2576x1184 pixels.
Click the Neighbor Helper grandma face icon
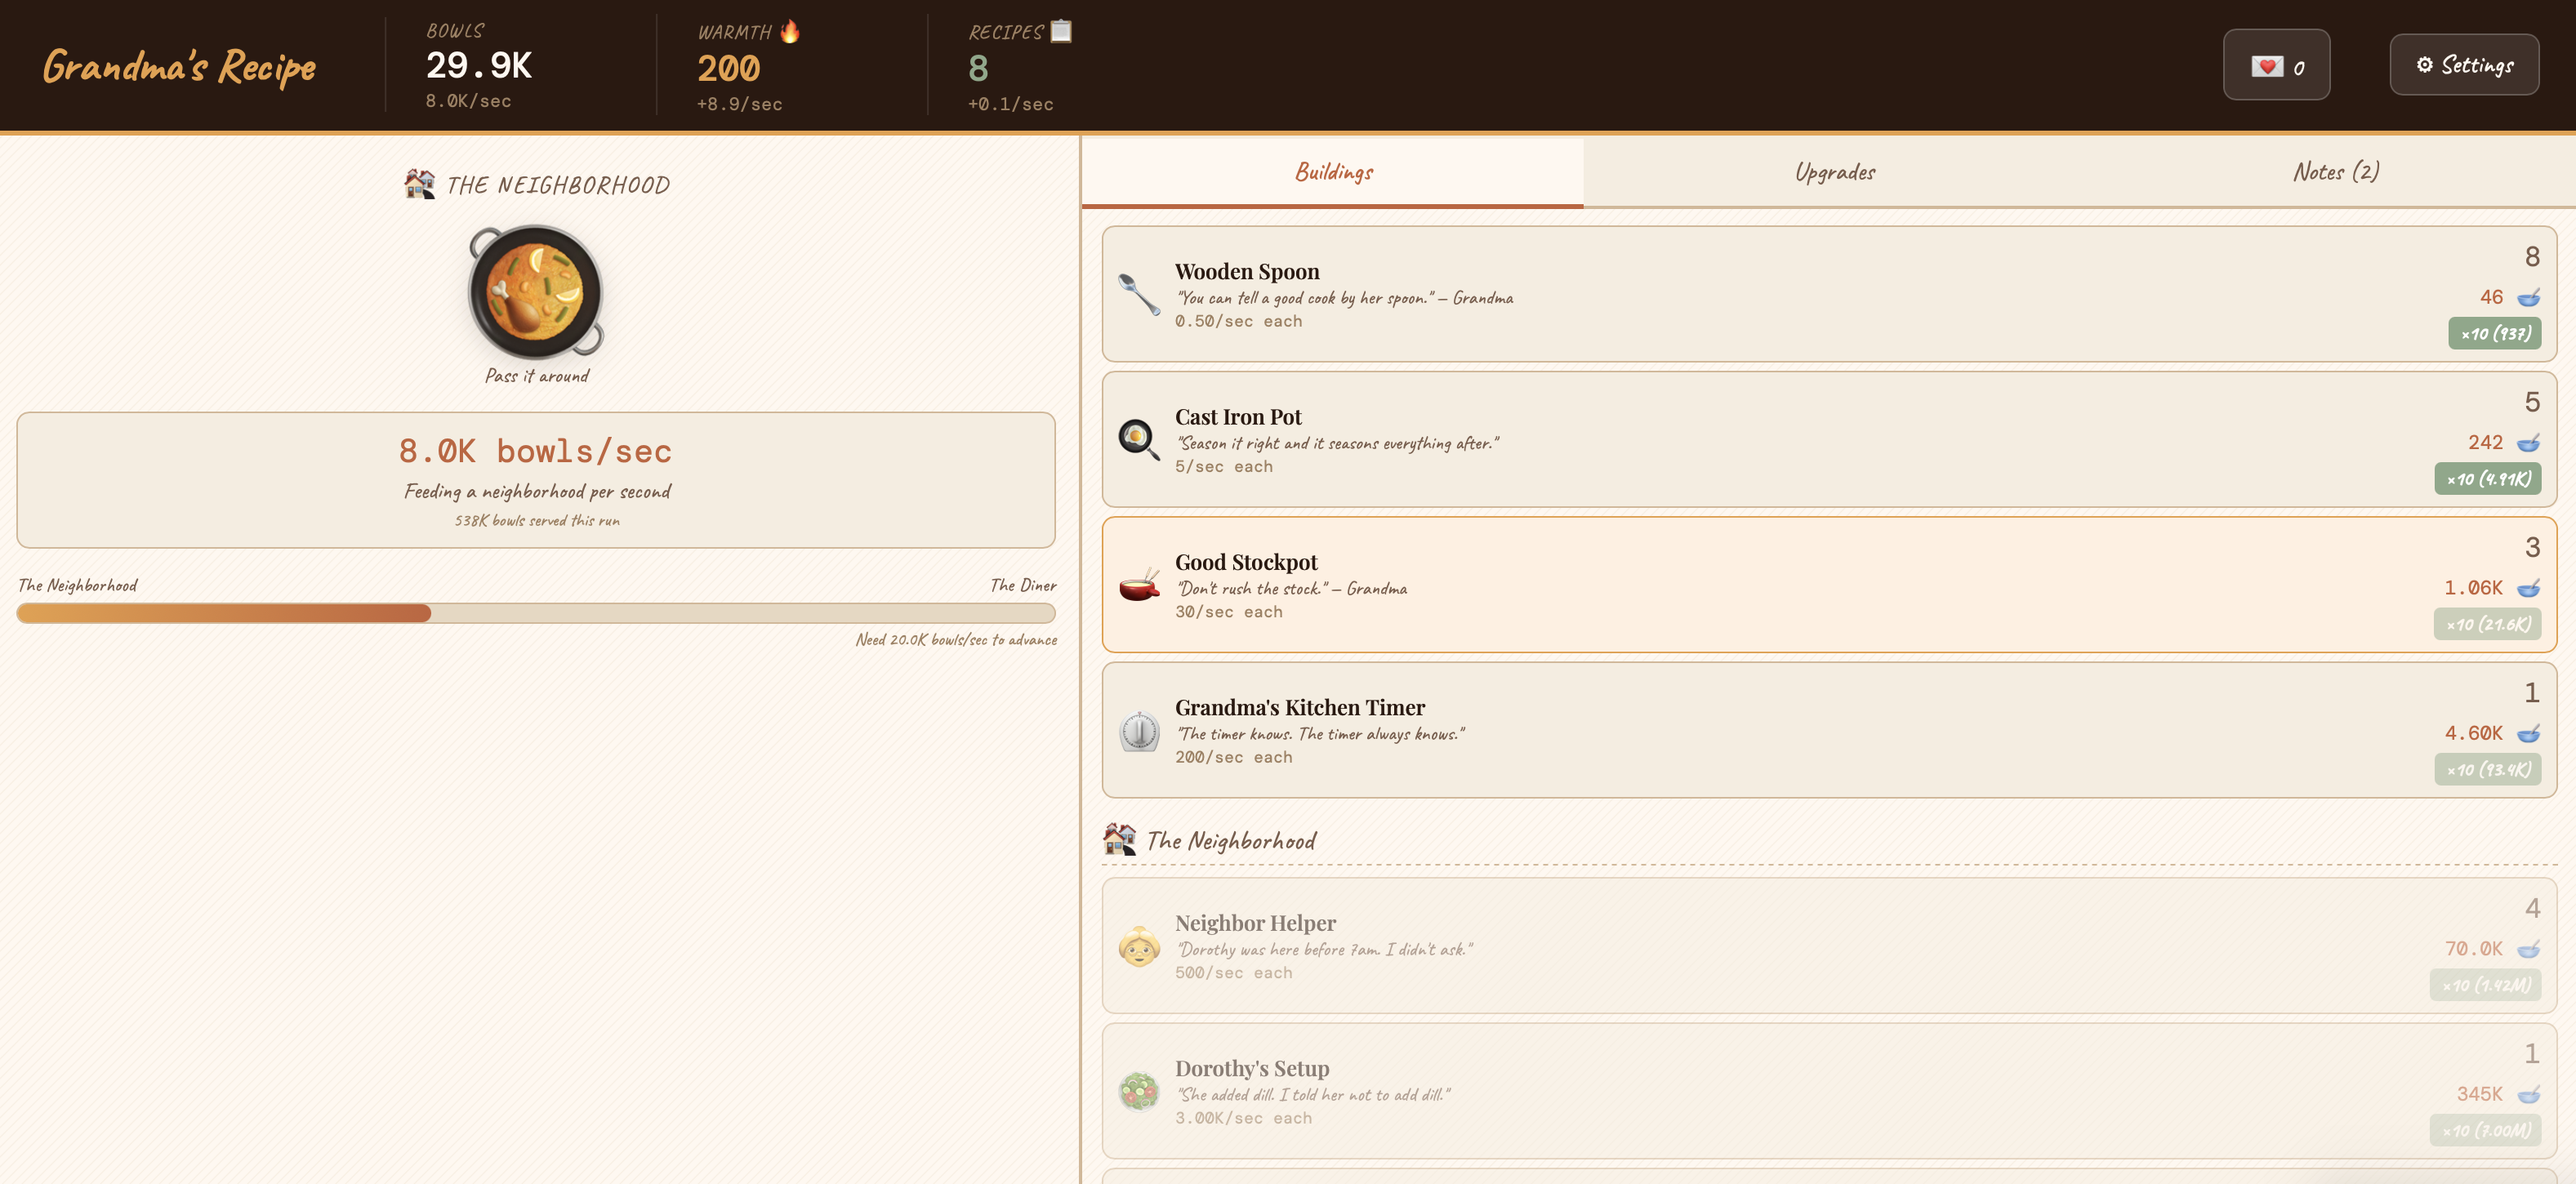click(x=1139, y=946)
